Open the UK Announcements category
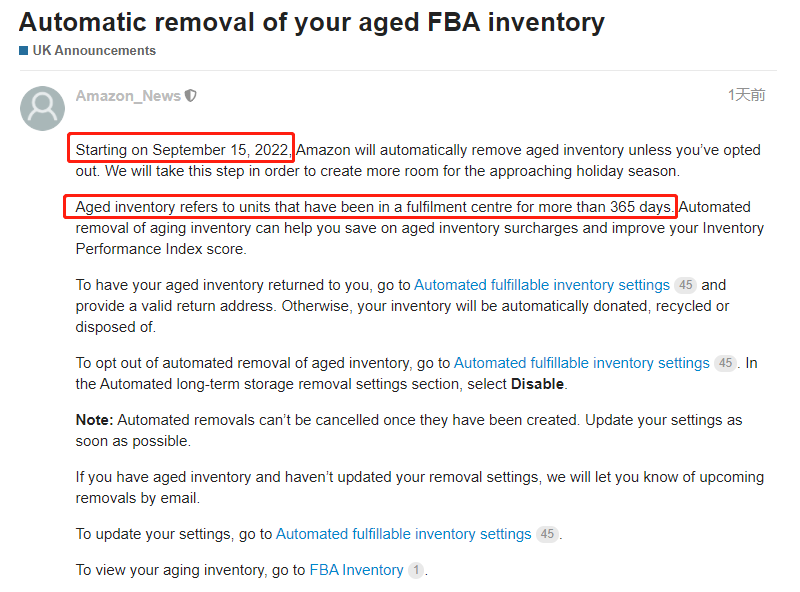 tap(94, 50)
